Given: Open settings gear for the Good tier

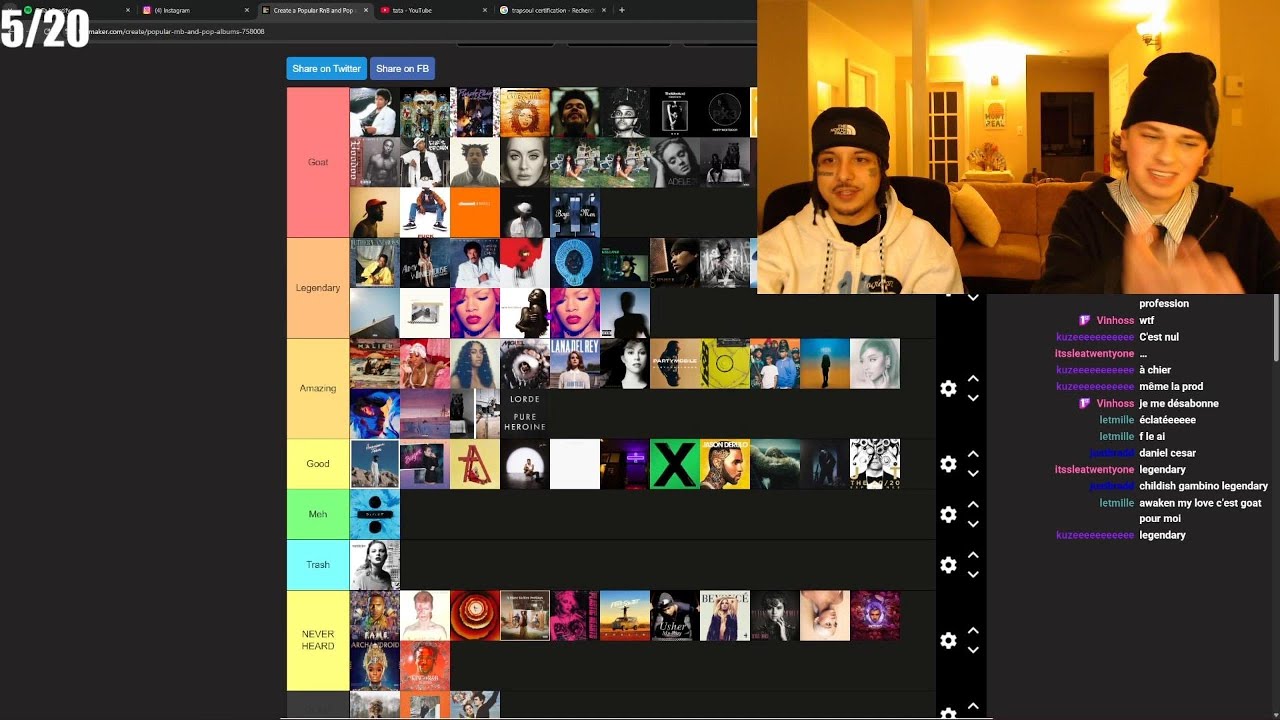Looking at the screenshot, I should coord(948,464).
